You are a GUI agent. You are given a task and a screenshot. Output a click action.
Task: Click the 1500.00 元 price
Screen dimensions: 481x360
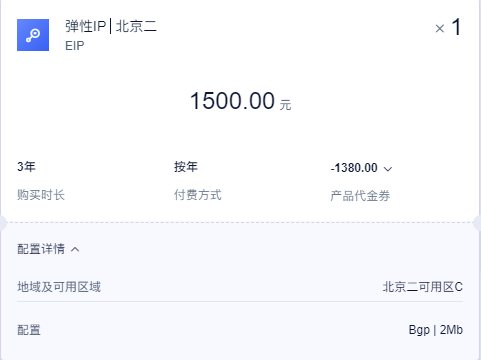tap(240, 101)
